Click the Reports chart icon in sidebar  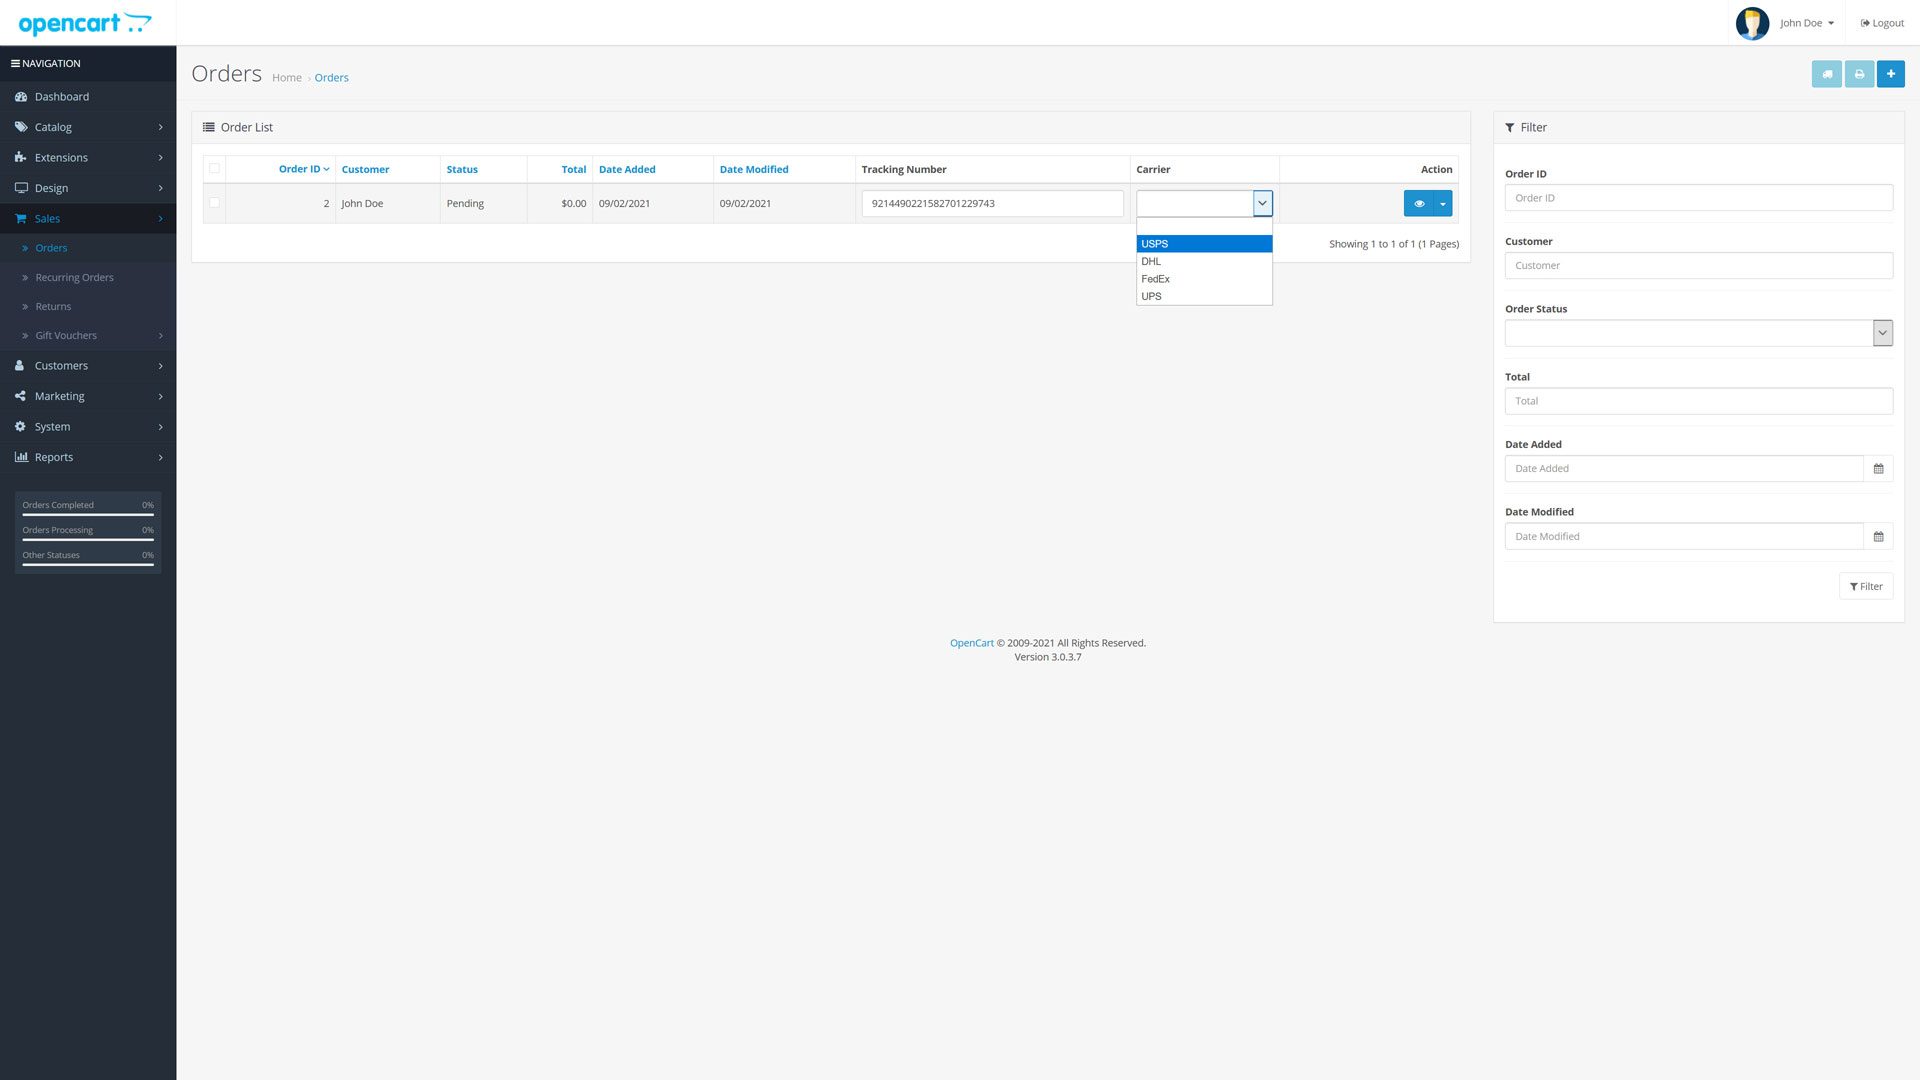coord(23,457)
